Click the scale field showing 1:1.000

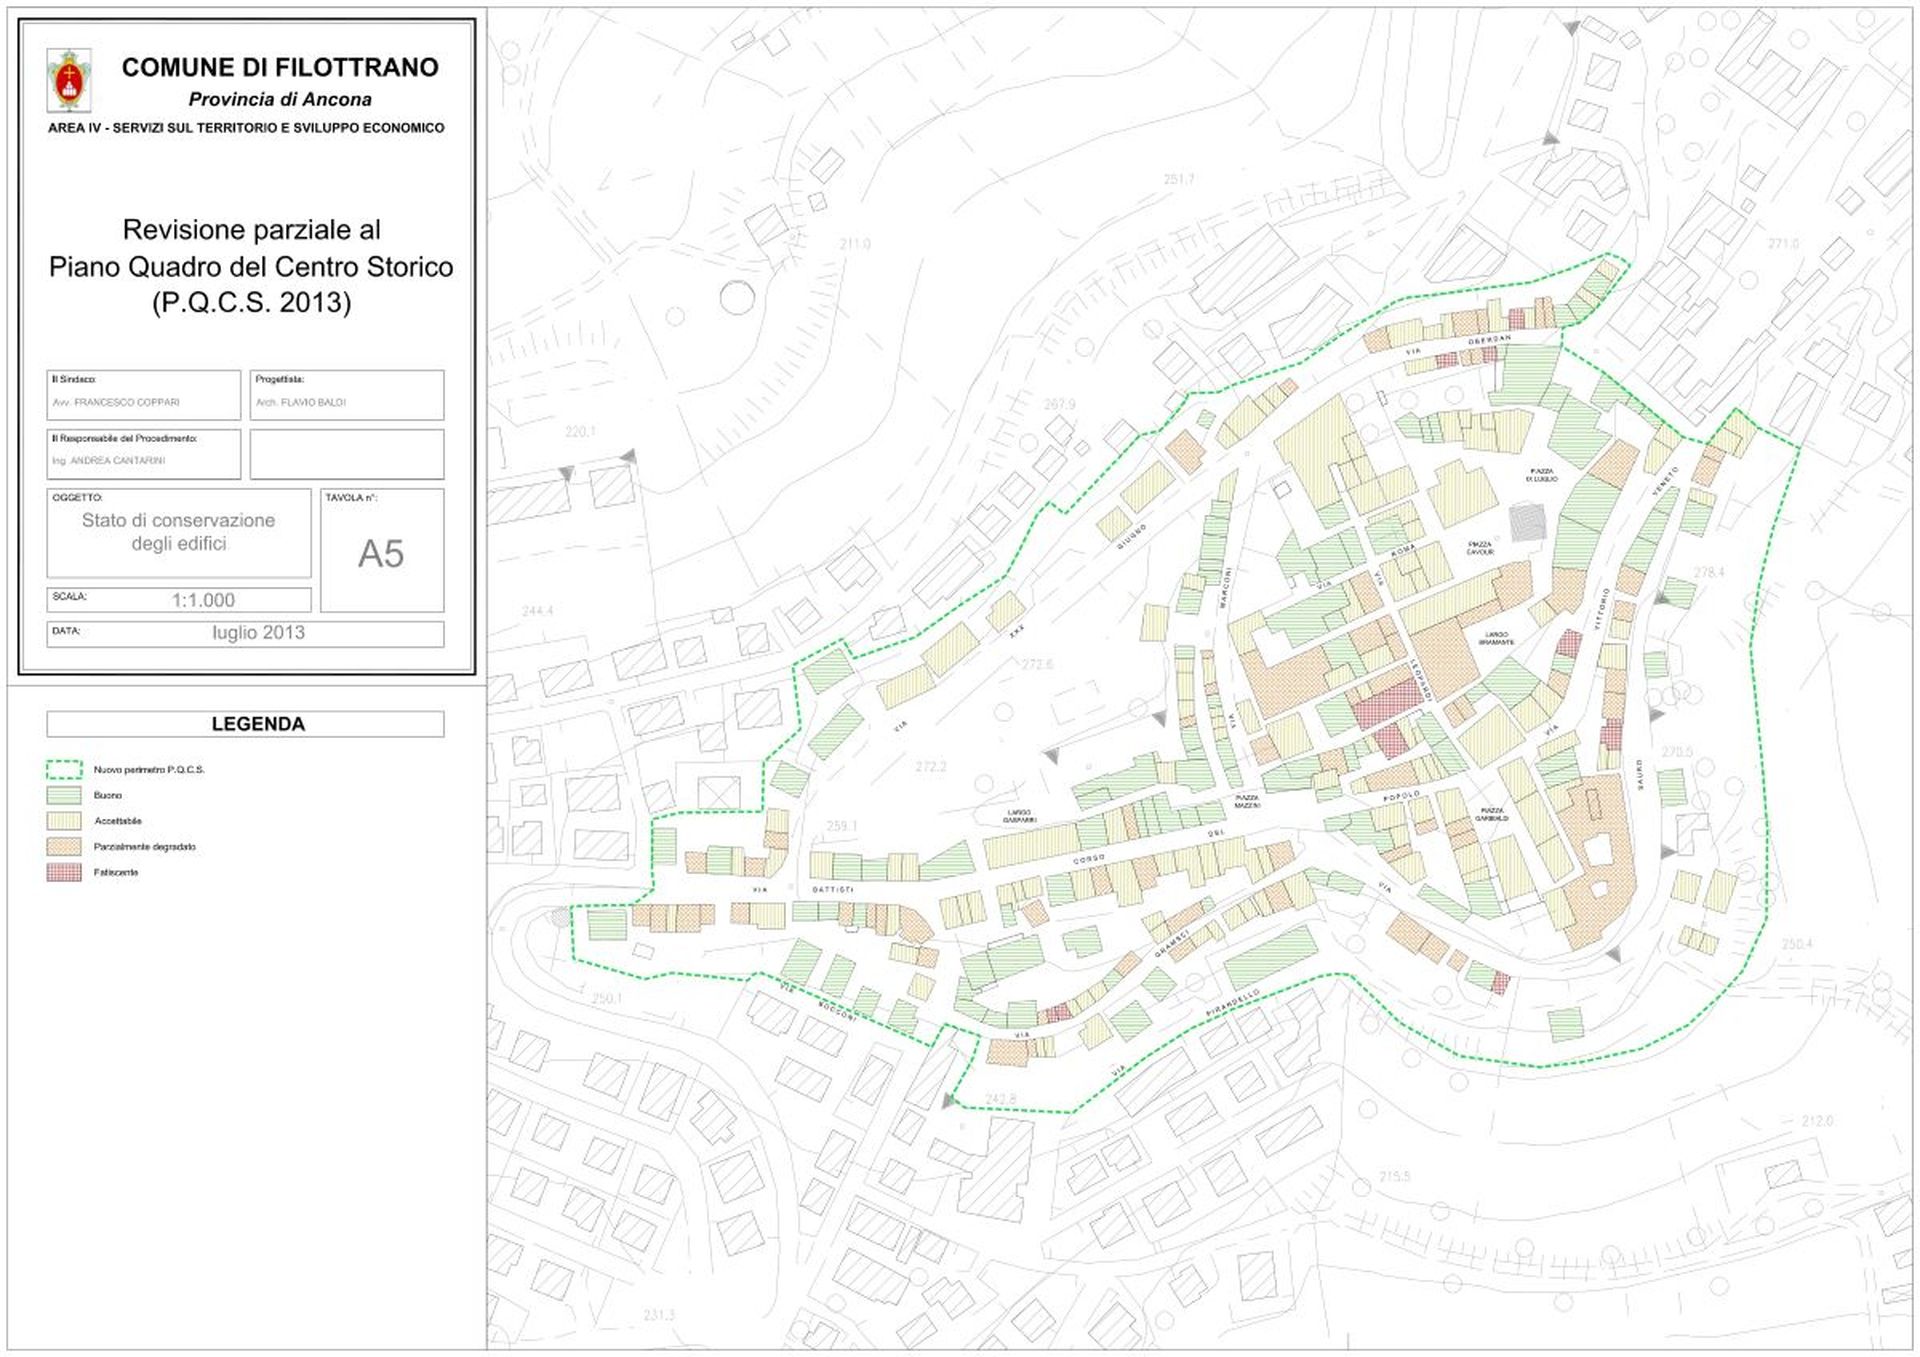point(179,600)
